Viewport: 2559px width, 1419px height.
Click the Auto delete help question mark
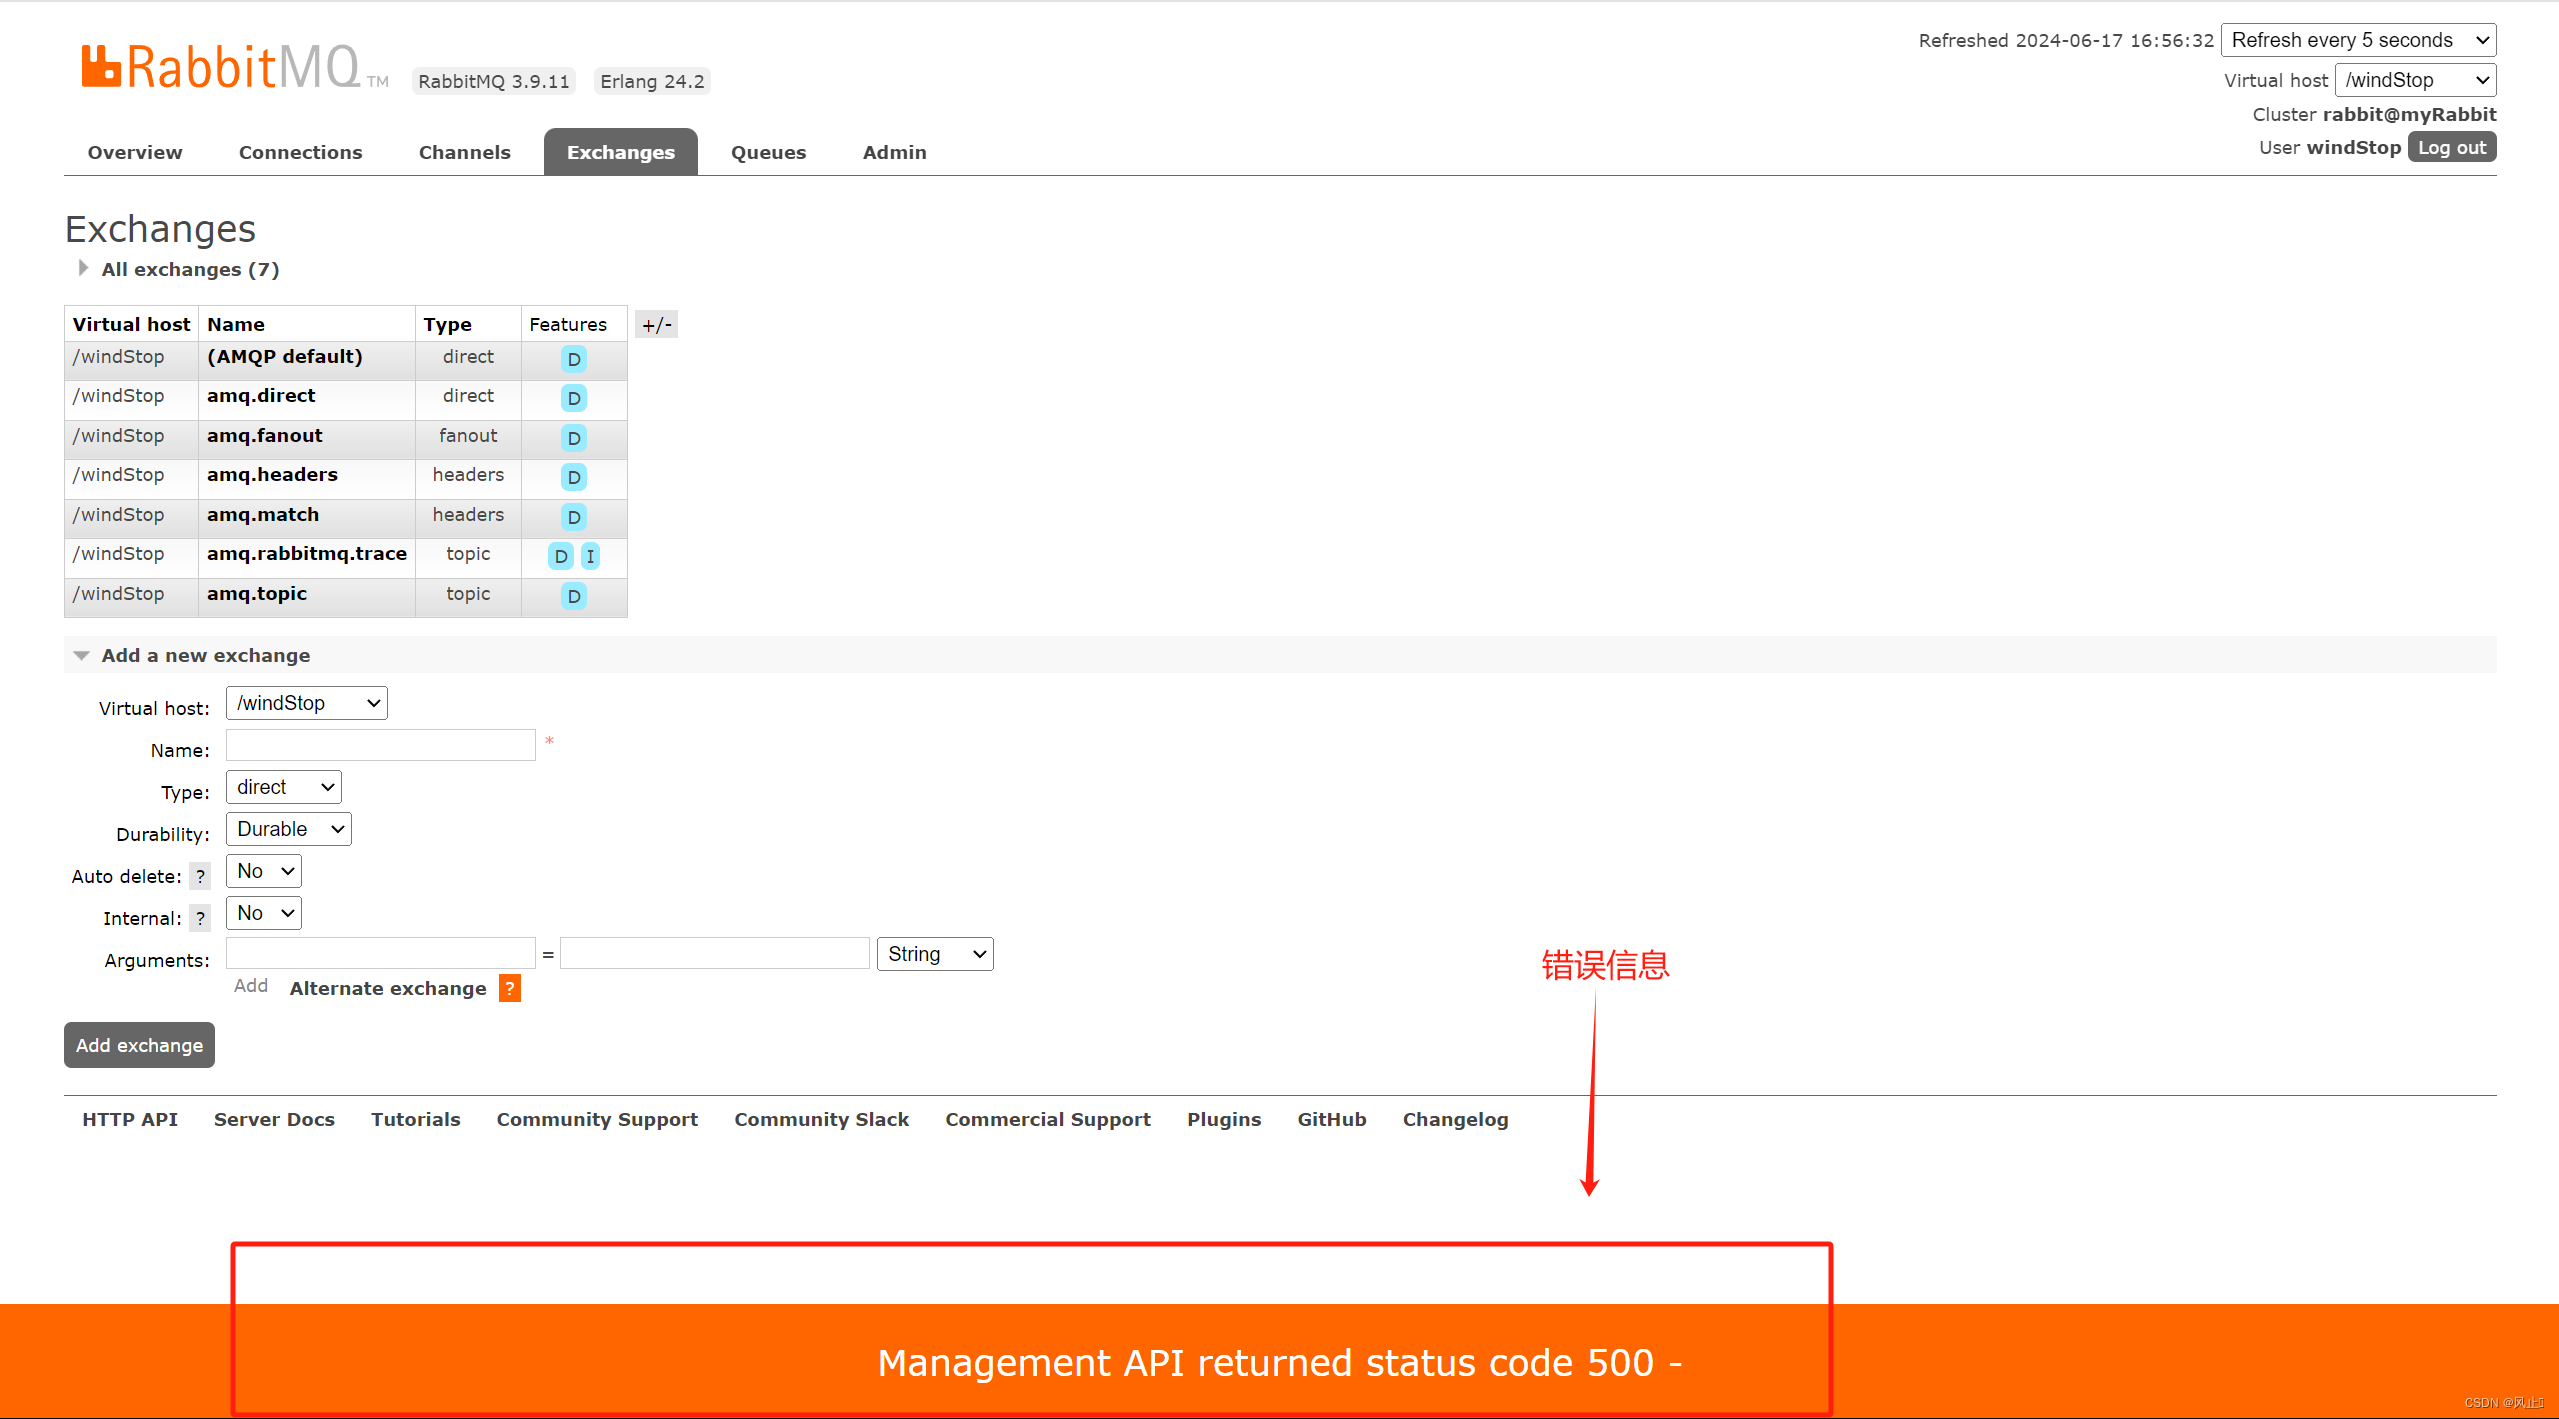200,877
